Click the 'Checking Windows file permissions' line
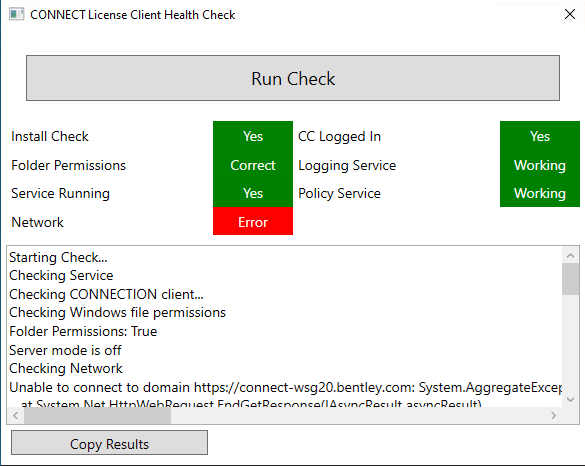Image resolution: width=585 pixels, height=466 pixels. coord(118,312)
